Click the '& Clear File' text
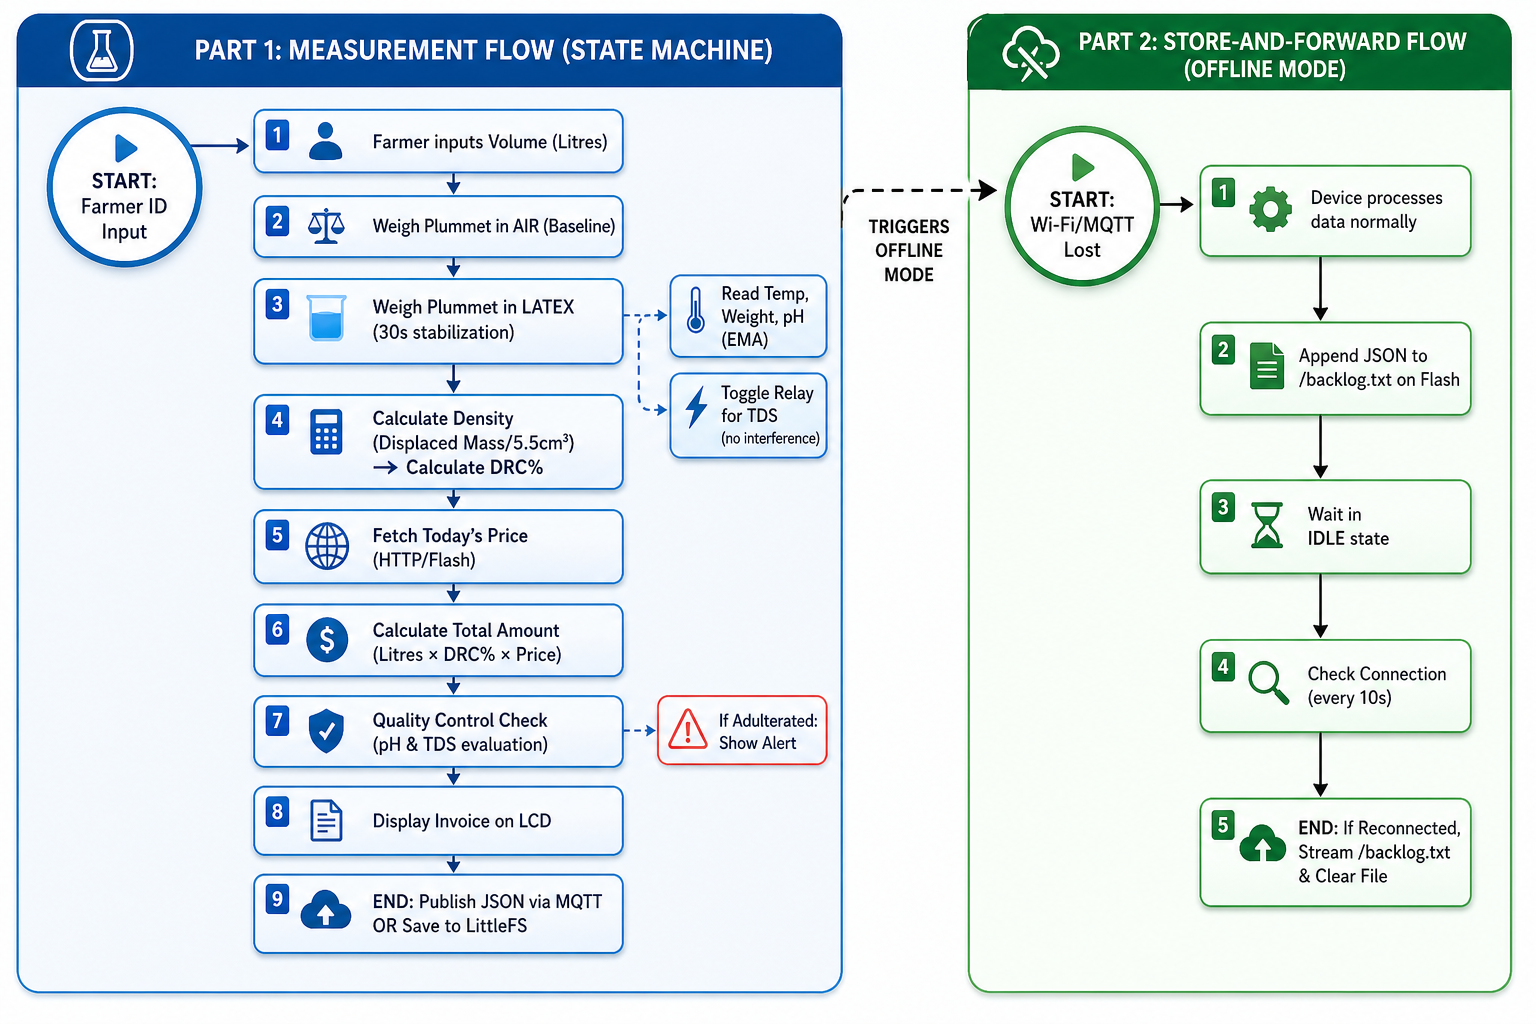 coord(1343,876)
